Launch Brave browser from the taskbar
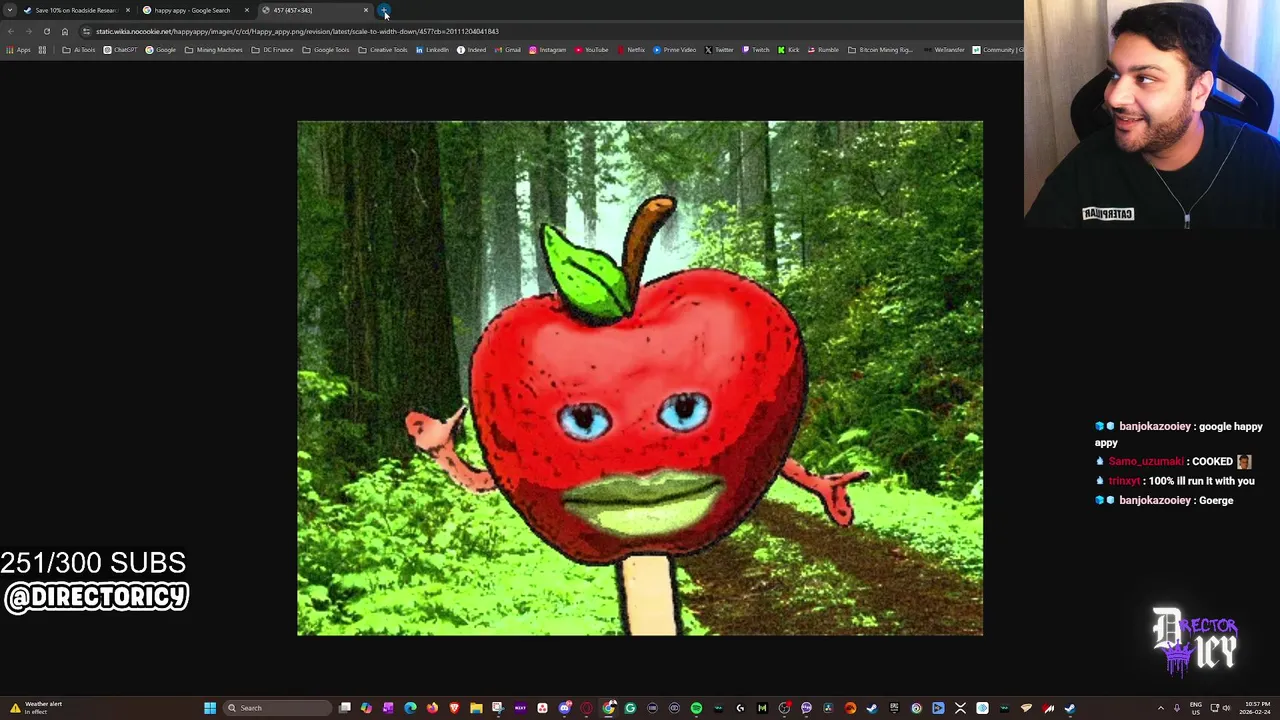 click(454, 708)
